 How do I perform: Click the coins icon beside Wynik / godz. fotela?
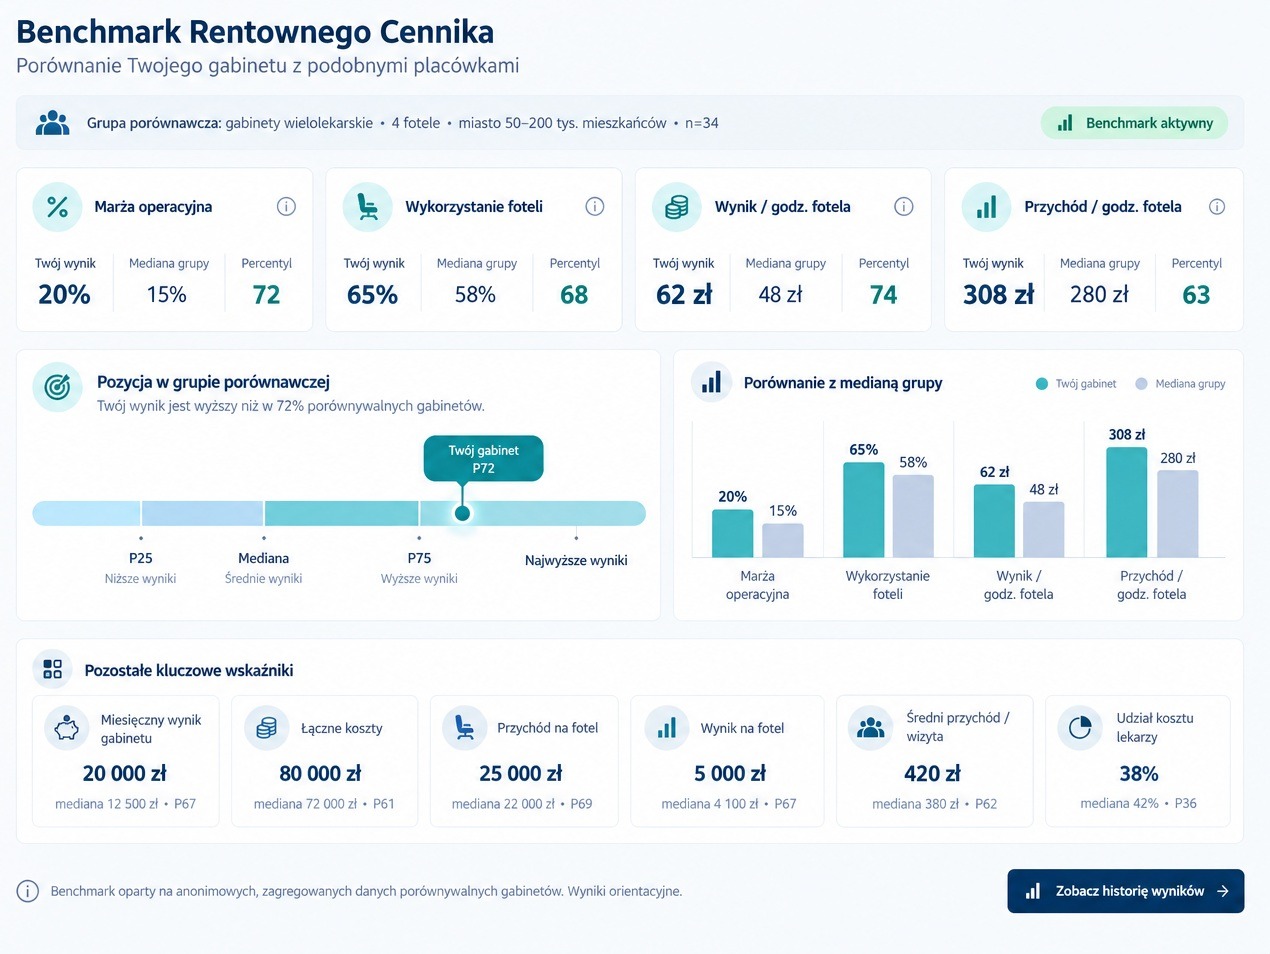coord(677,207)
